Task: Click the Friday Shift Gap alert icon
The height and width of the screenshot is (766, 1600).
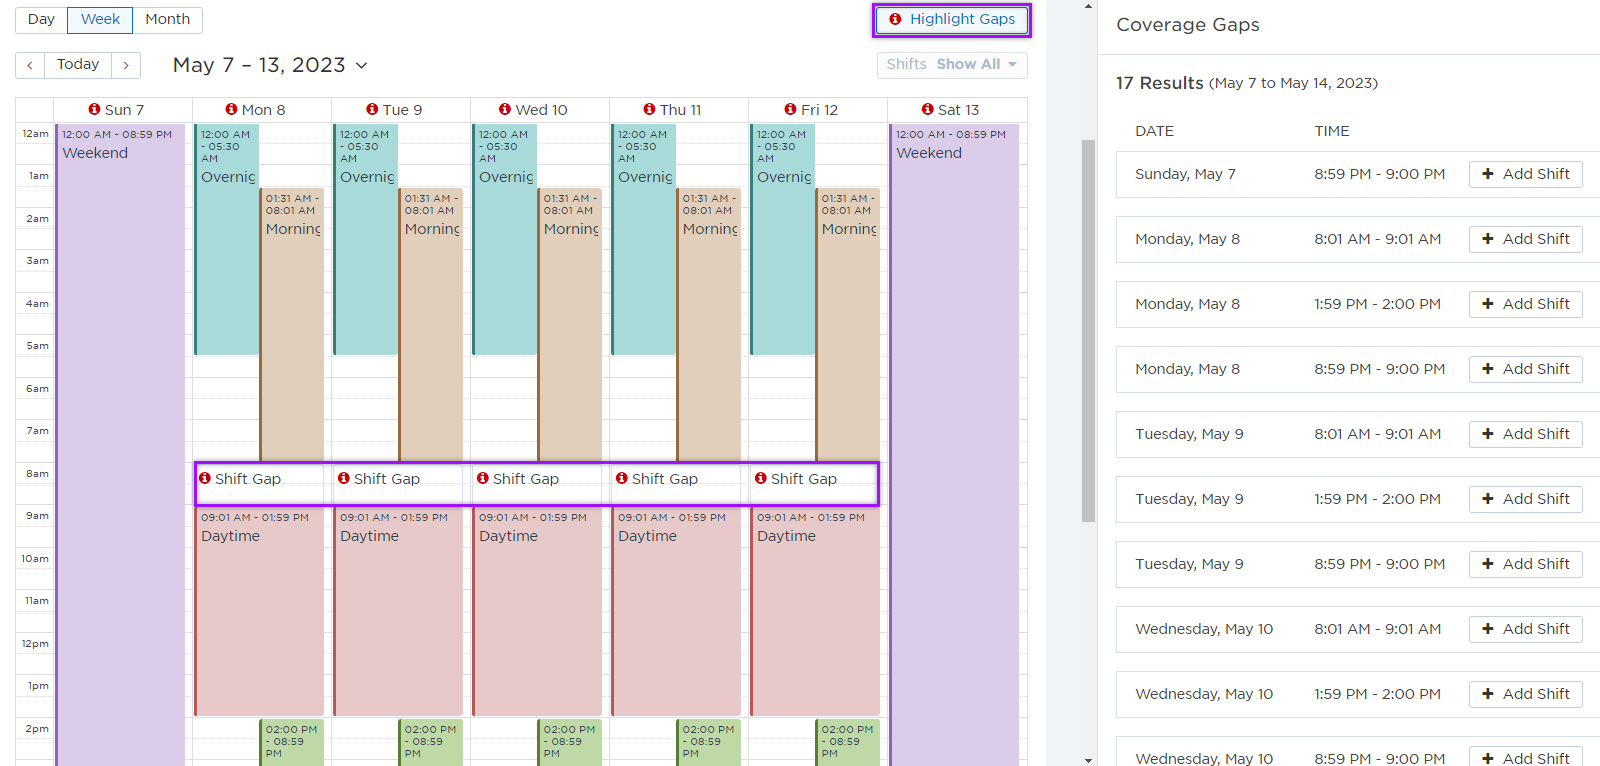Action: click(x=761, y=478)
